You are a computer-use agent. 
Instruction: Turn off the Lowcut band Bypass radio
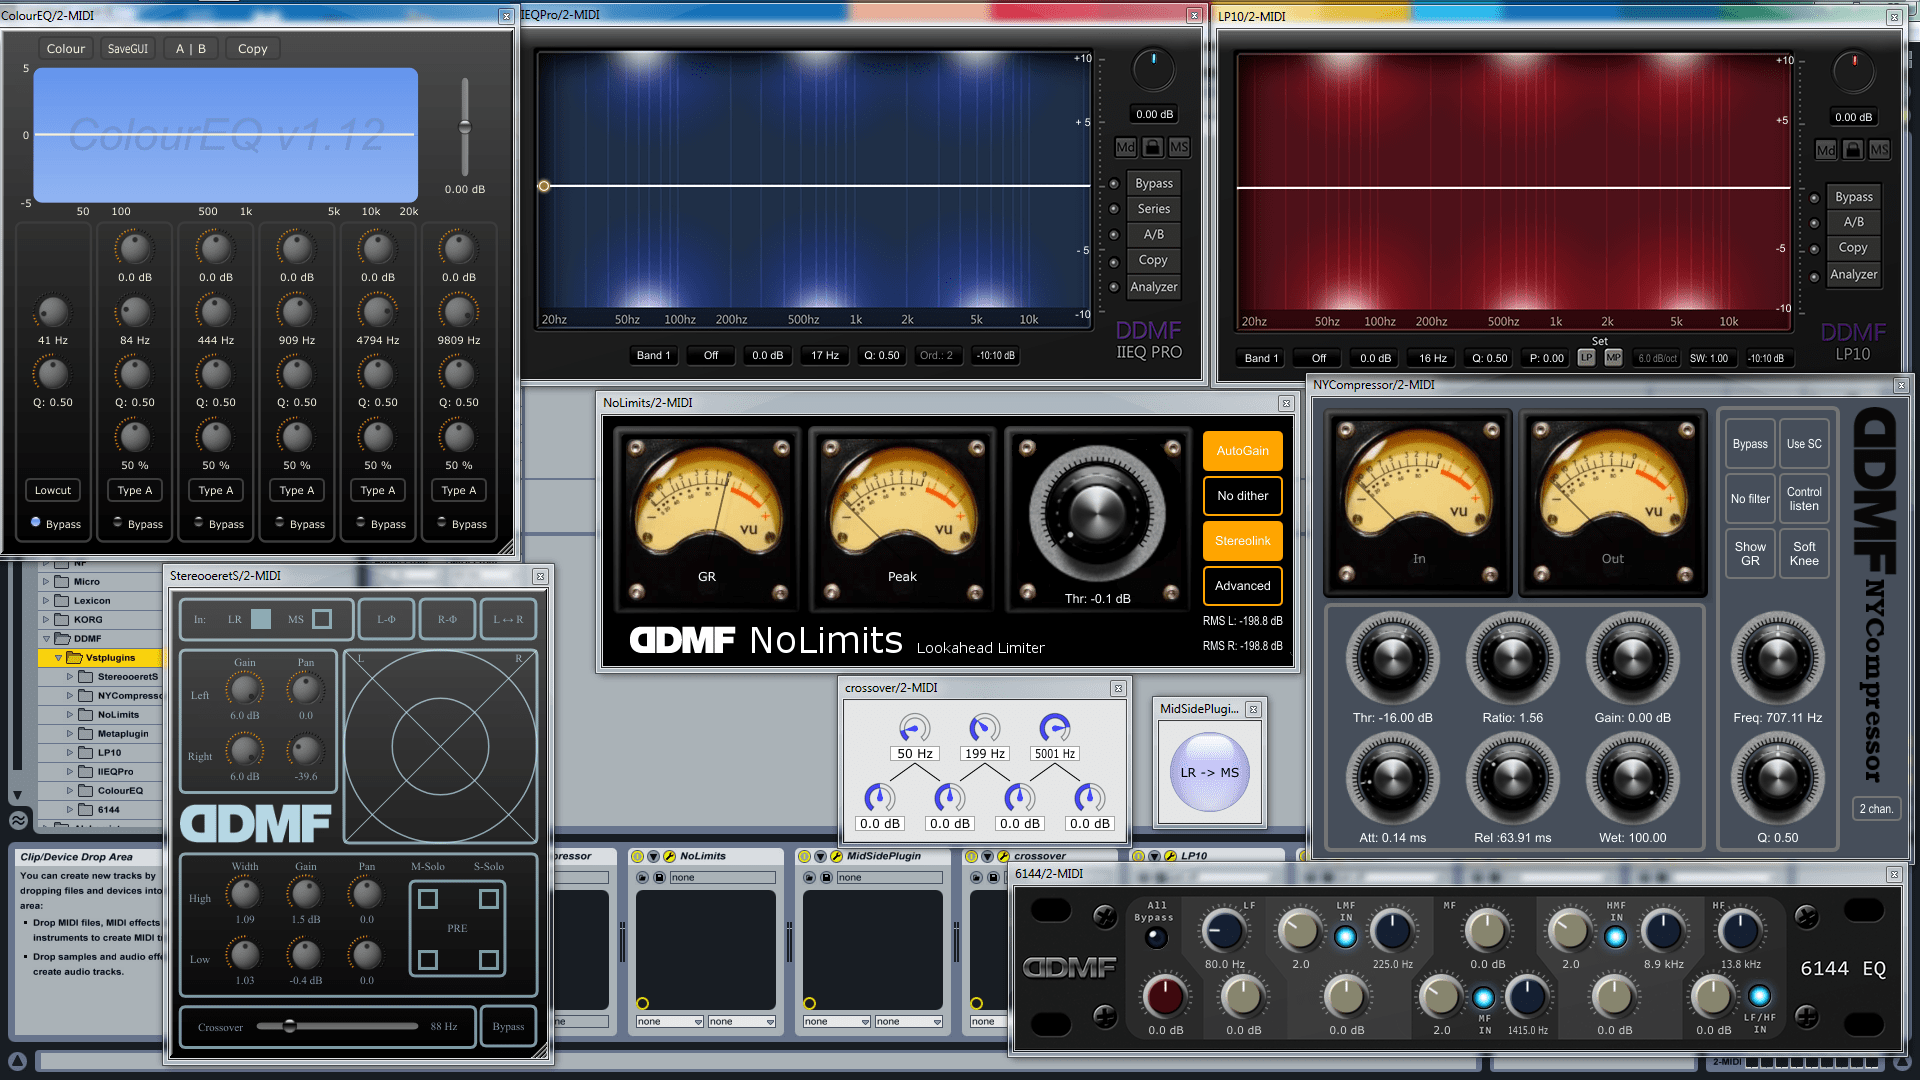36,522
